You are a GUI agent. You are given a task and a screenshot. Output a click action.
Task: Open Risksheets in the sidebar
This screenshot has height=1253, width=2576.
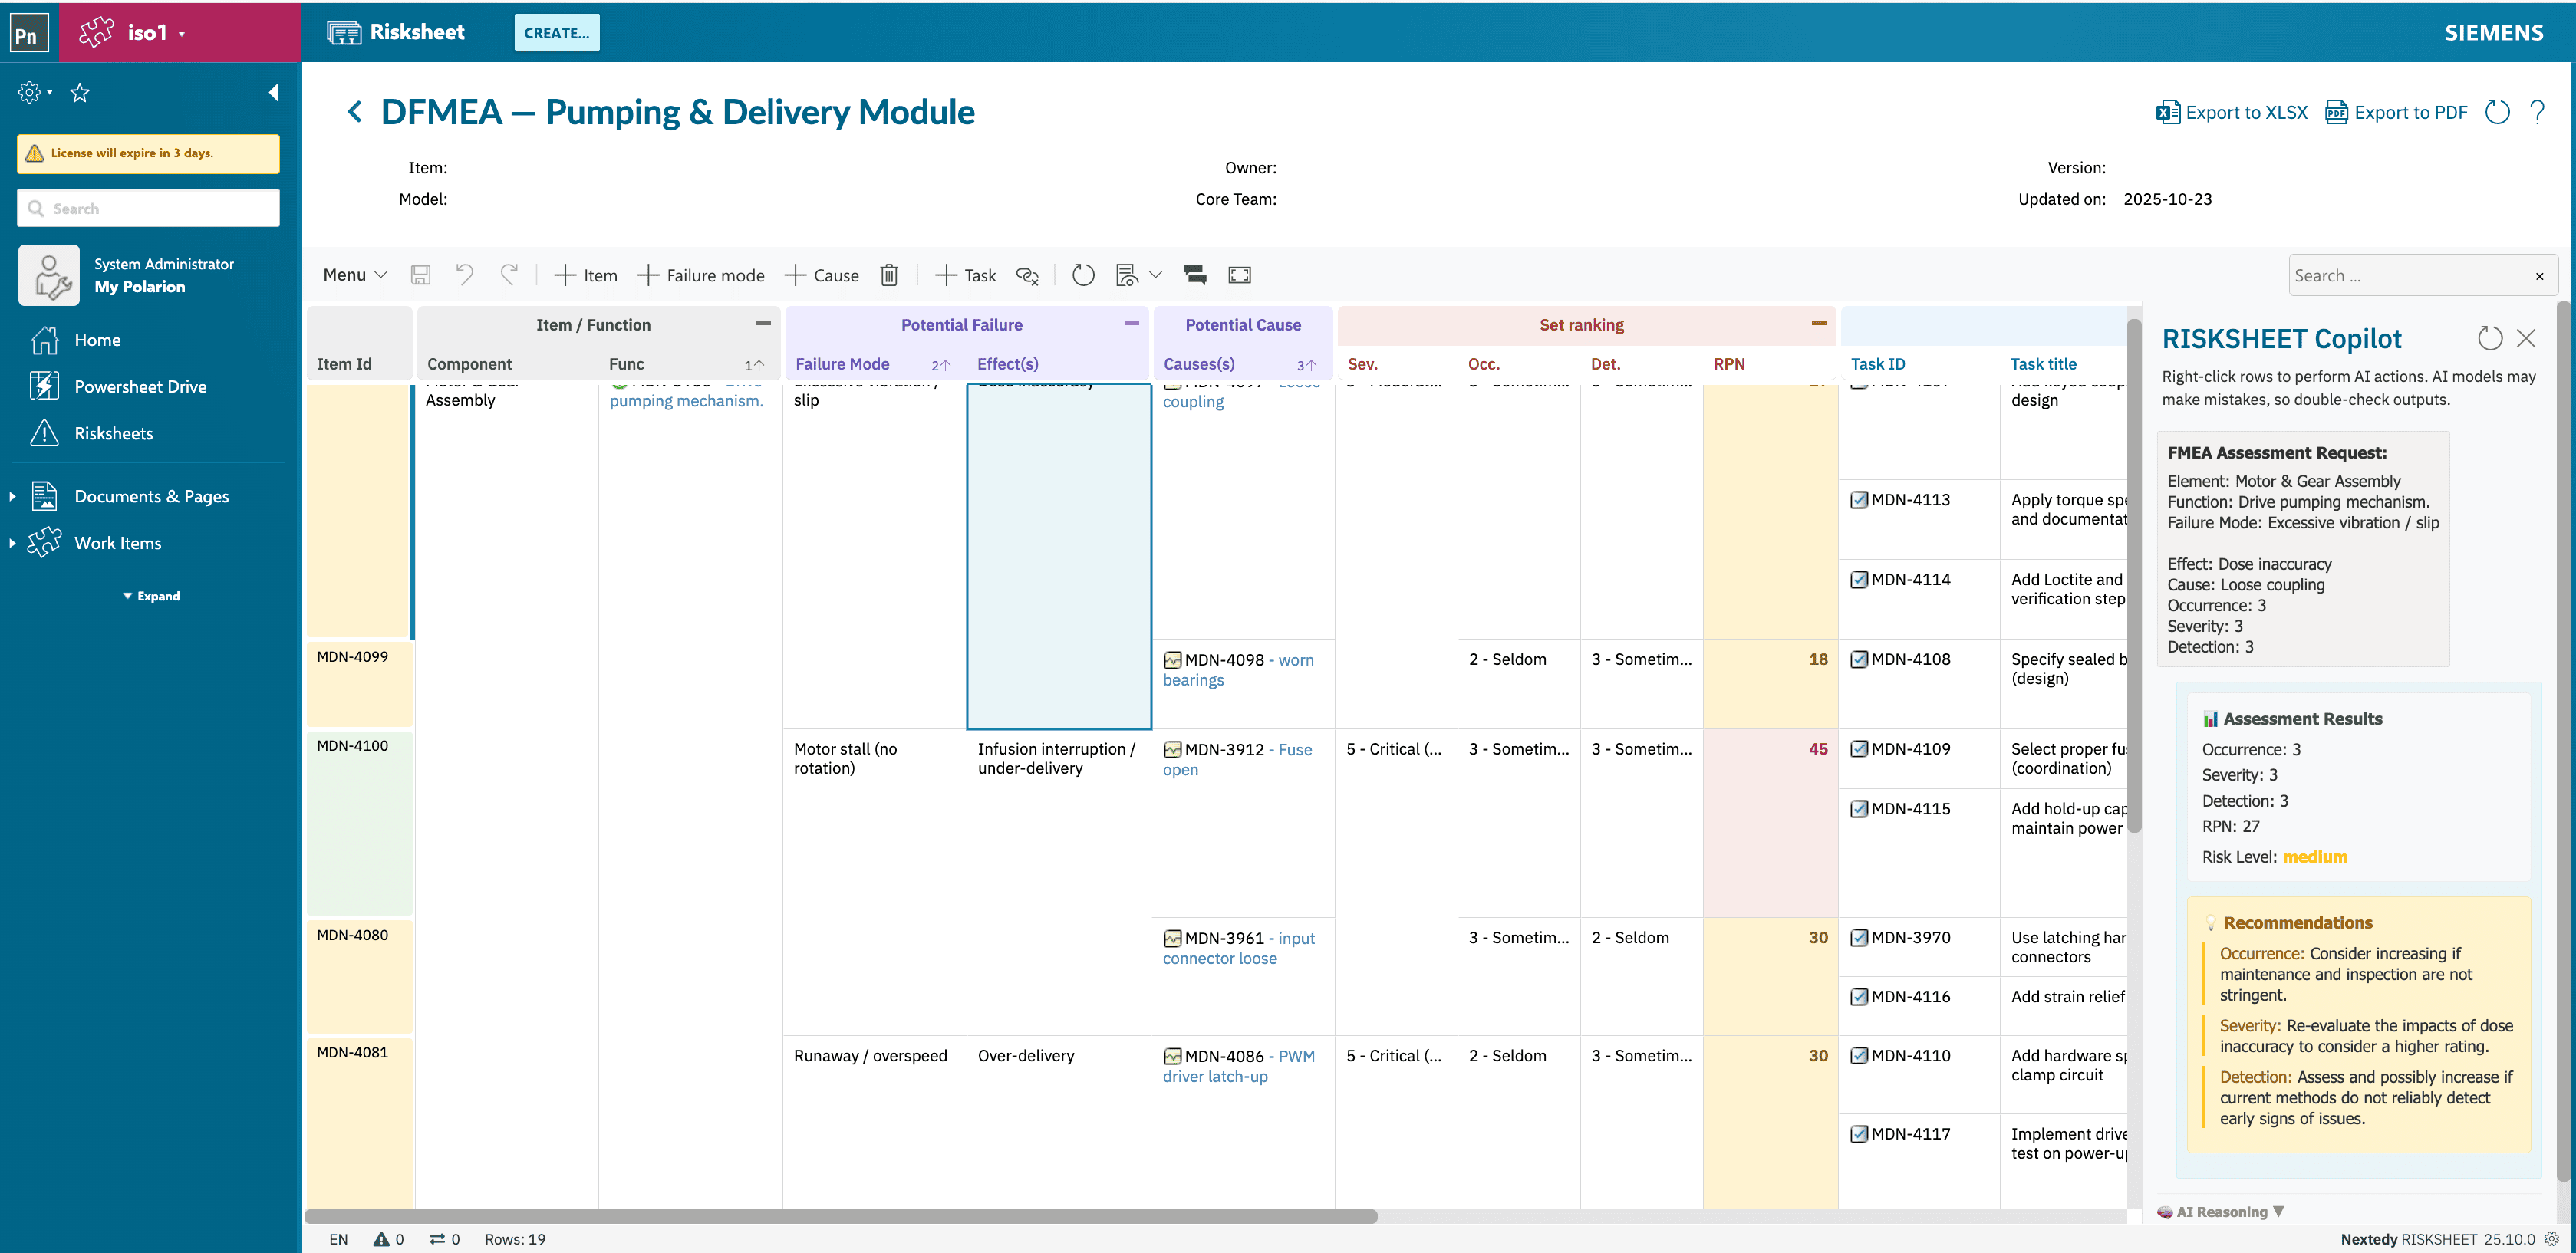coord(113,433)
